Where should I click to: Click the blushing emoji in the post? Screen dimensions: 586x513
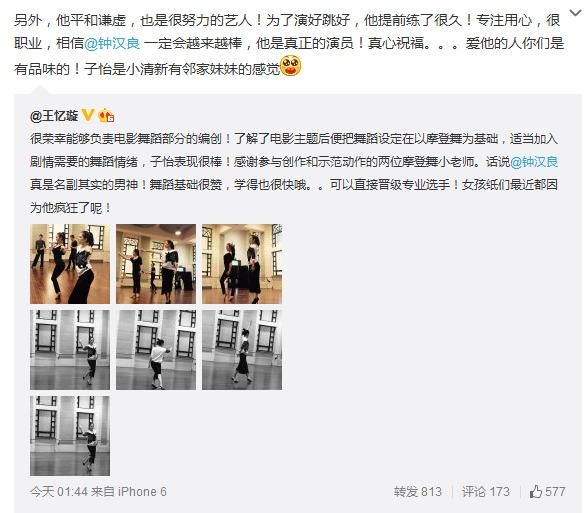point(290,66)
